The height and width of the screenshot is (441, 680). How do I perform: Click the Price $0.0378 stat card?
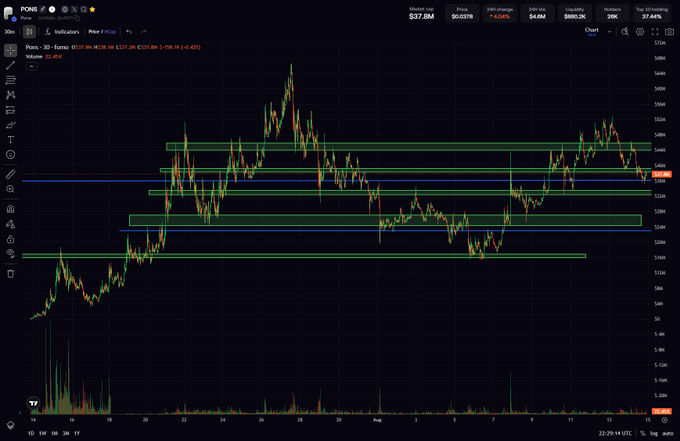click(x=462, y=13)
